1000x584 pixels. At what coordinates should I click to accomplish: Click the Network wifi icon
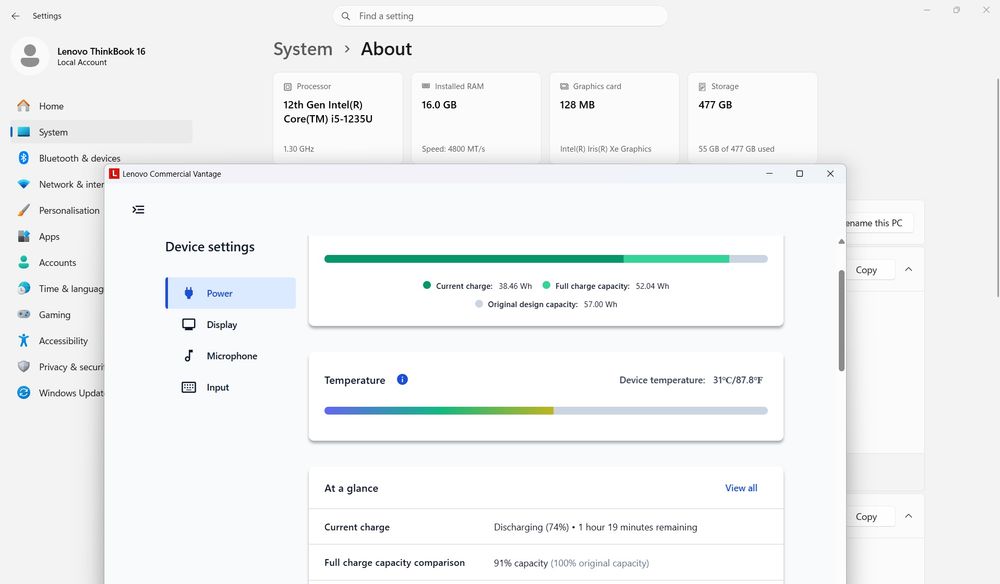24,184
